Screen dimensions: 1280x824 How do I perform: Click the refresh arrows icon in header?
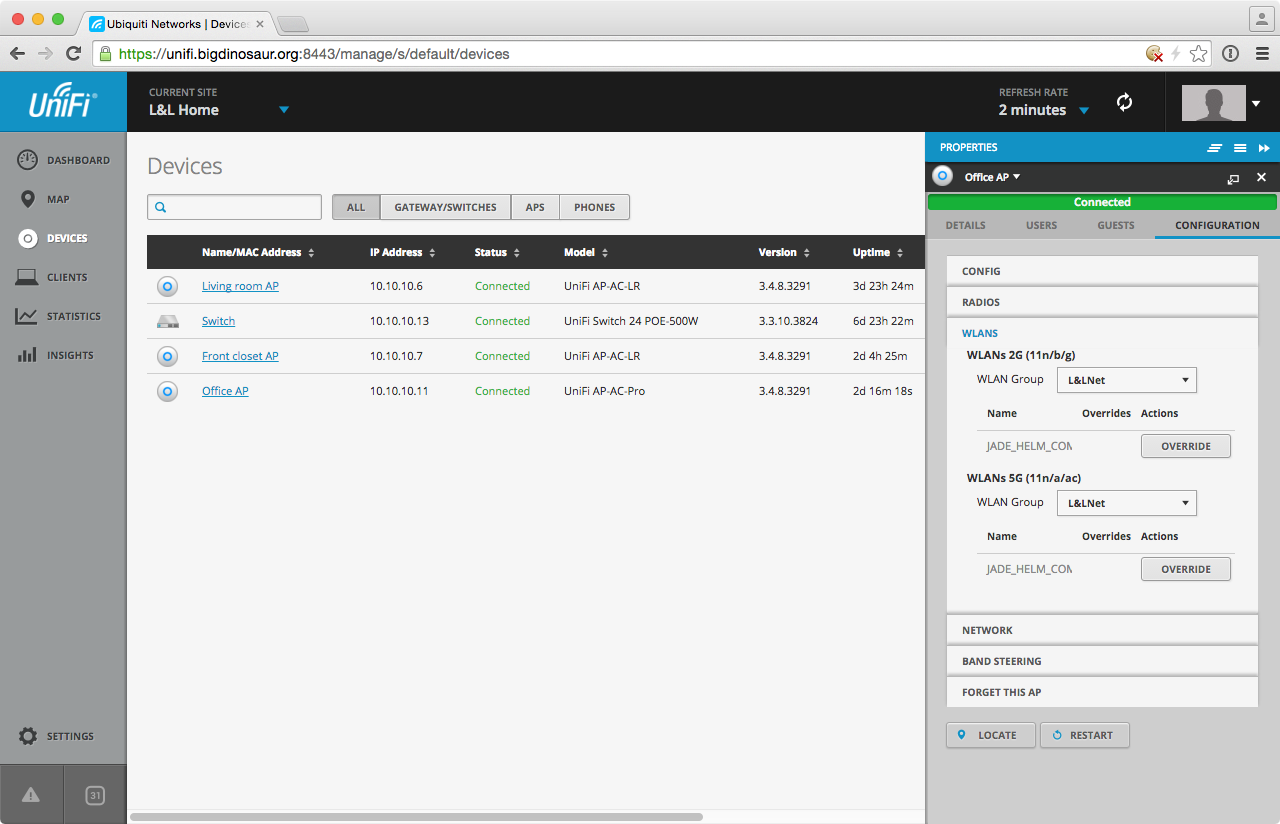click(1124, 102)
